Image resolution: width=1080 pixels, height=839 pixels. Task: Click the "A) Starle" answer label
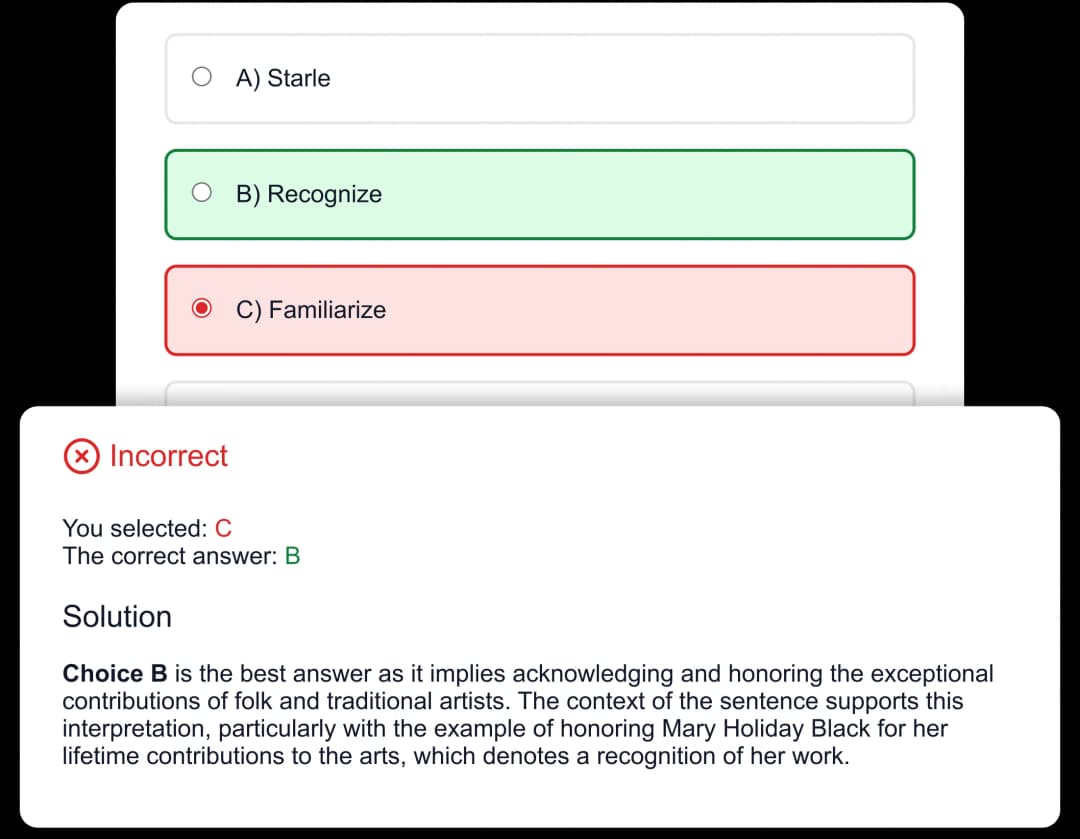[283, 78]
